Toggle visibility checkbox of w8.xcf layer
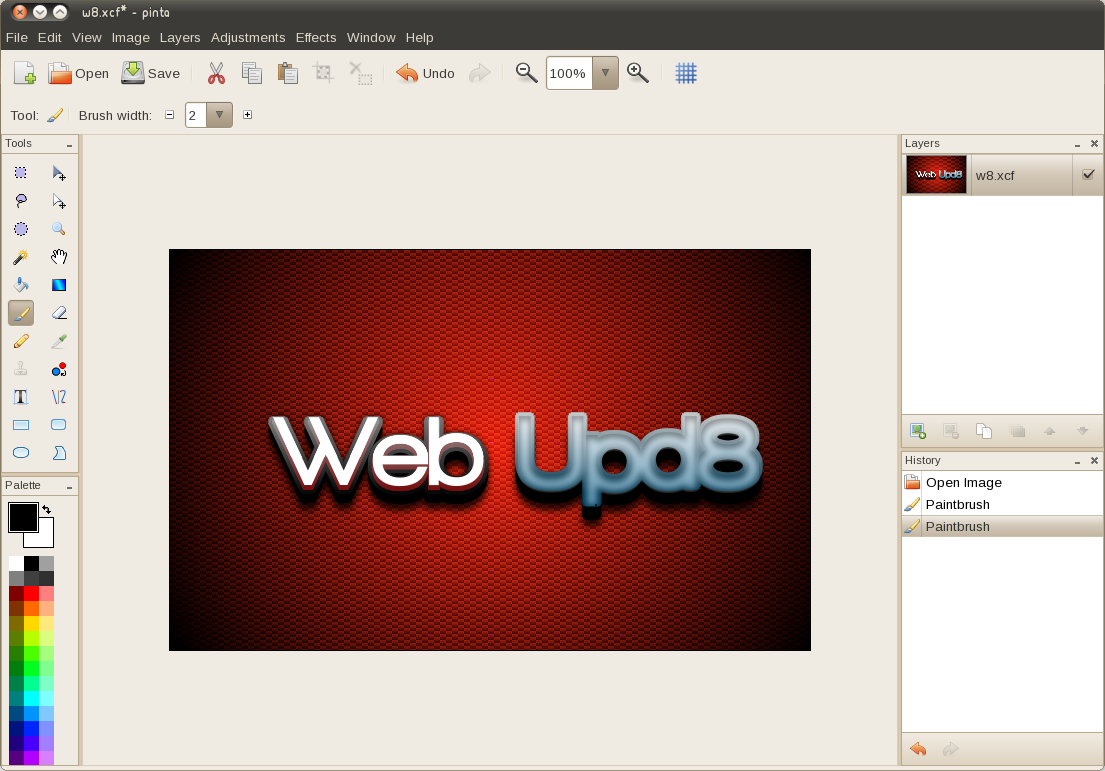1105x771 pixels. (x=1088, y=174)
